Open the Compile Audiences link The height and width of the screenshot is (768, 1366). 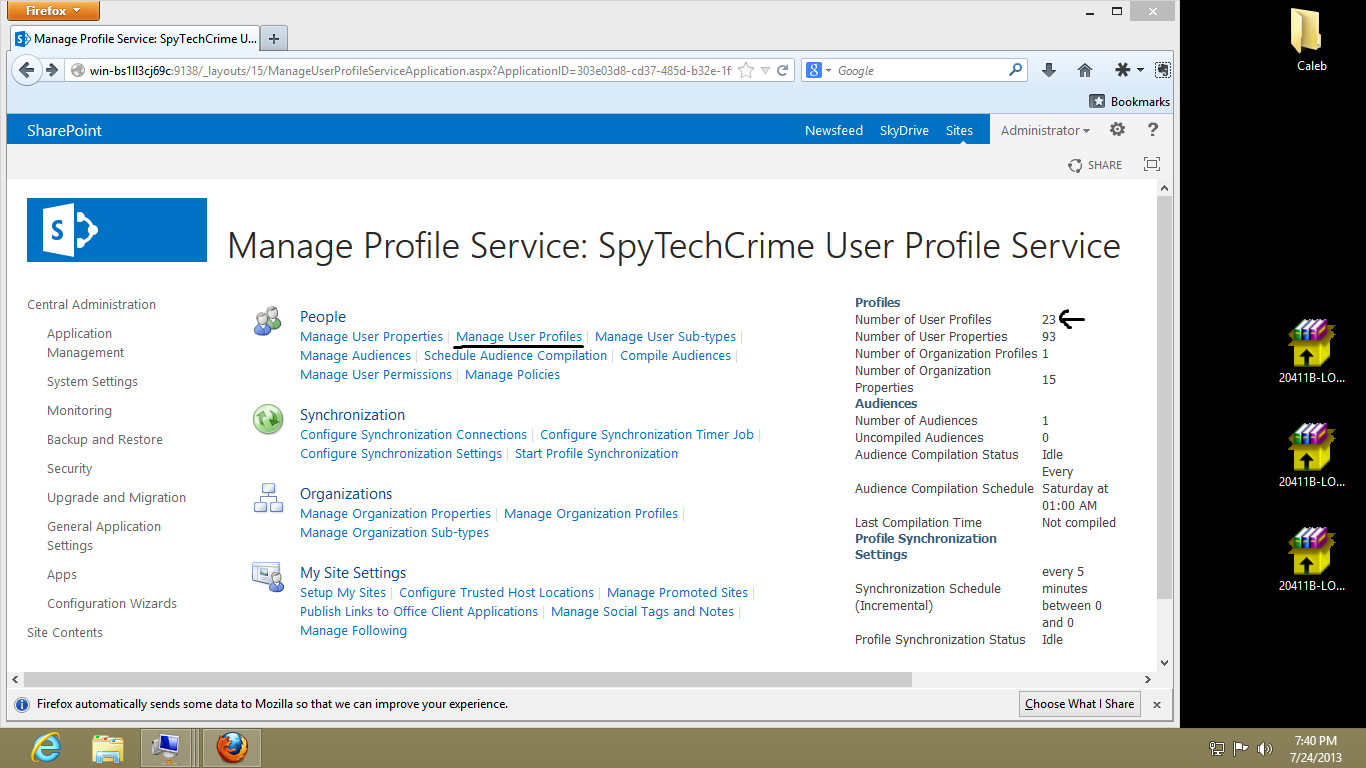click(675, 356)
